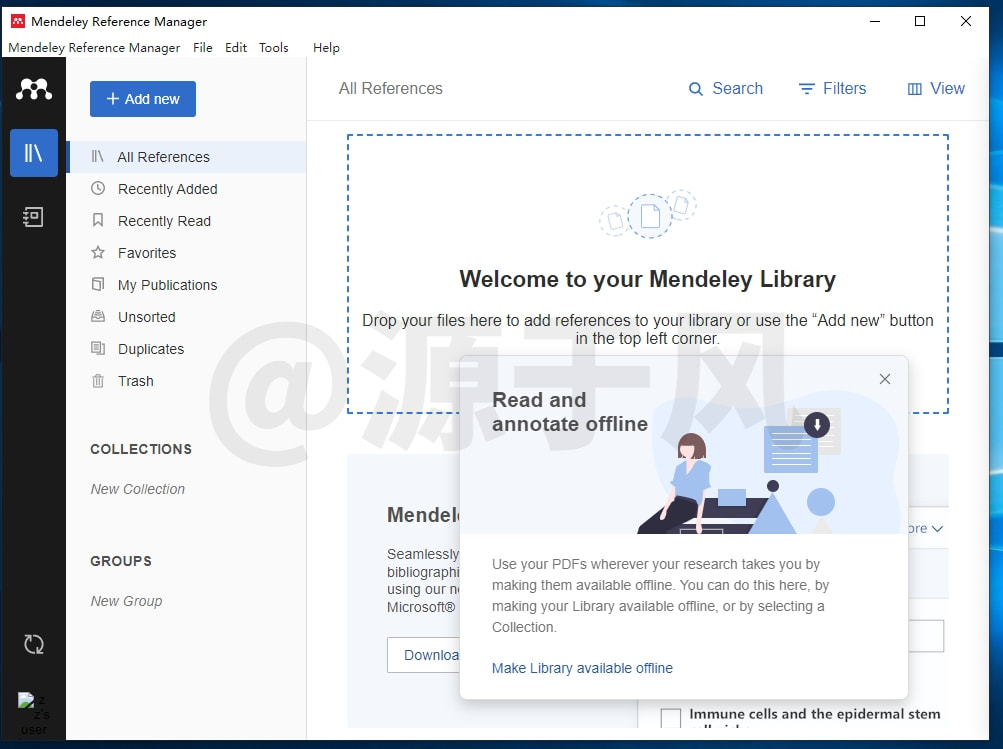1003x749 pixels.
Task: Click the Search magnifier icon
Action: 695,89
